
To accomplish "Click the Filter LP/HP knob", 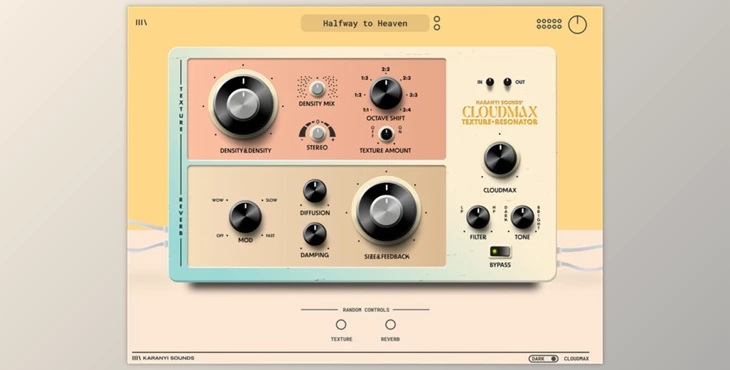I will (478, 217).
